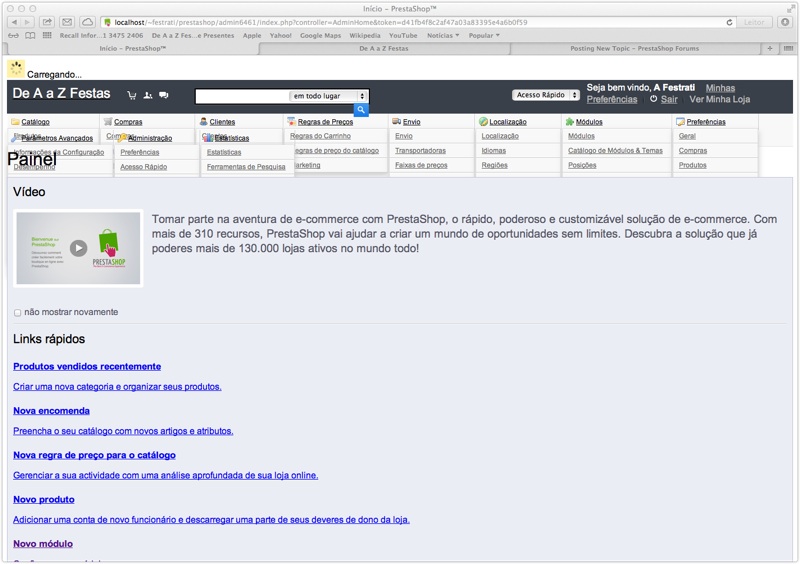Click the blue search magnifier button
The height and width of the screenshot is (564, 800).
click(361, 110)
